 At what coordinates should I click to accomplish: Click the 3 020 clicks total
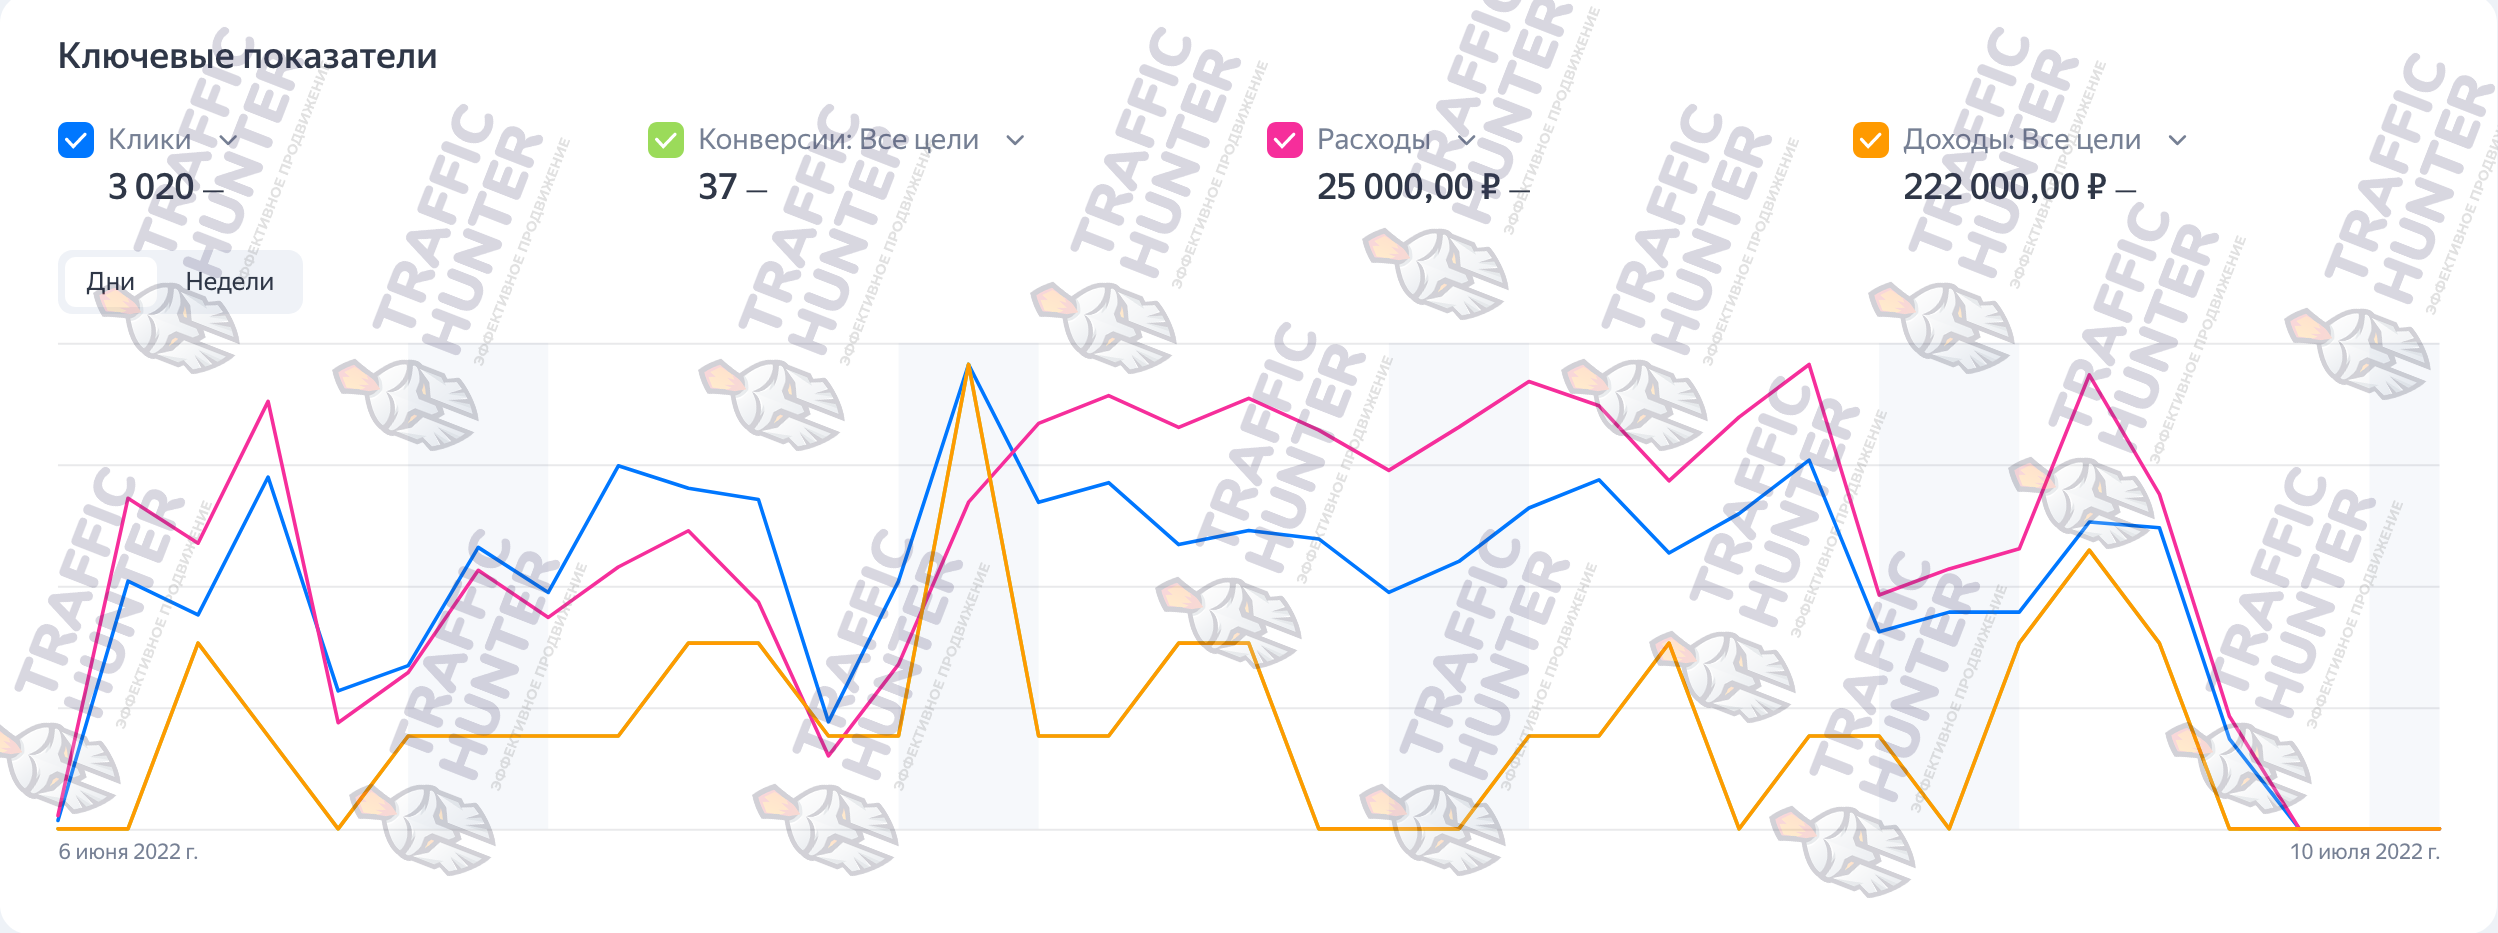point(151,187)
